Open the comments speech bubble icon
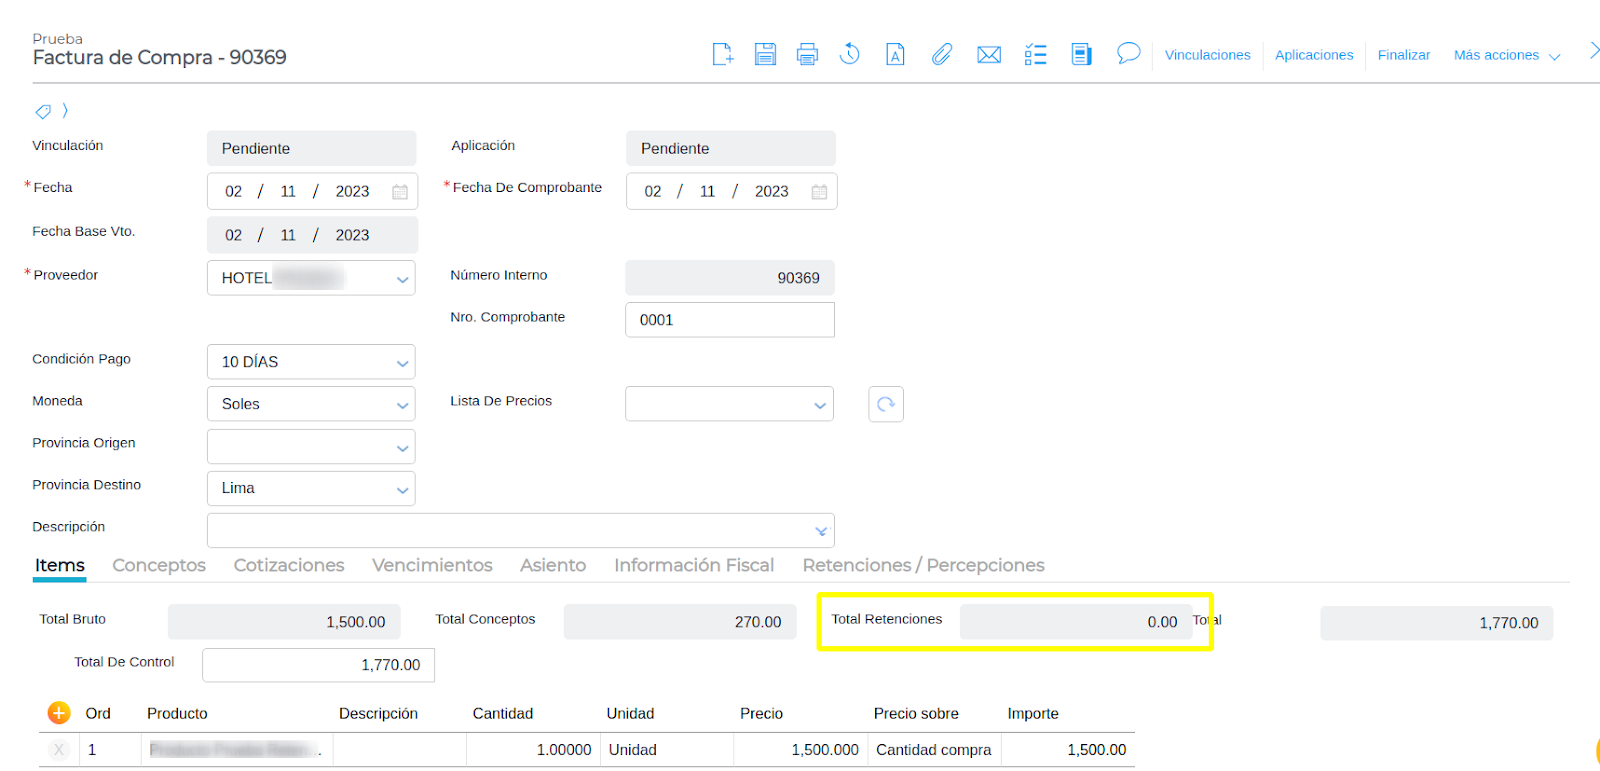The width and height of the screenshot is (1600, 771). pos(1128,53)
